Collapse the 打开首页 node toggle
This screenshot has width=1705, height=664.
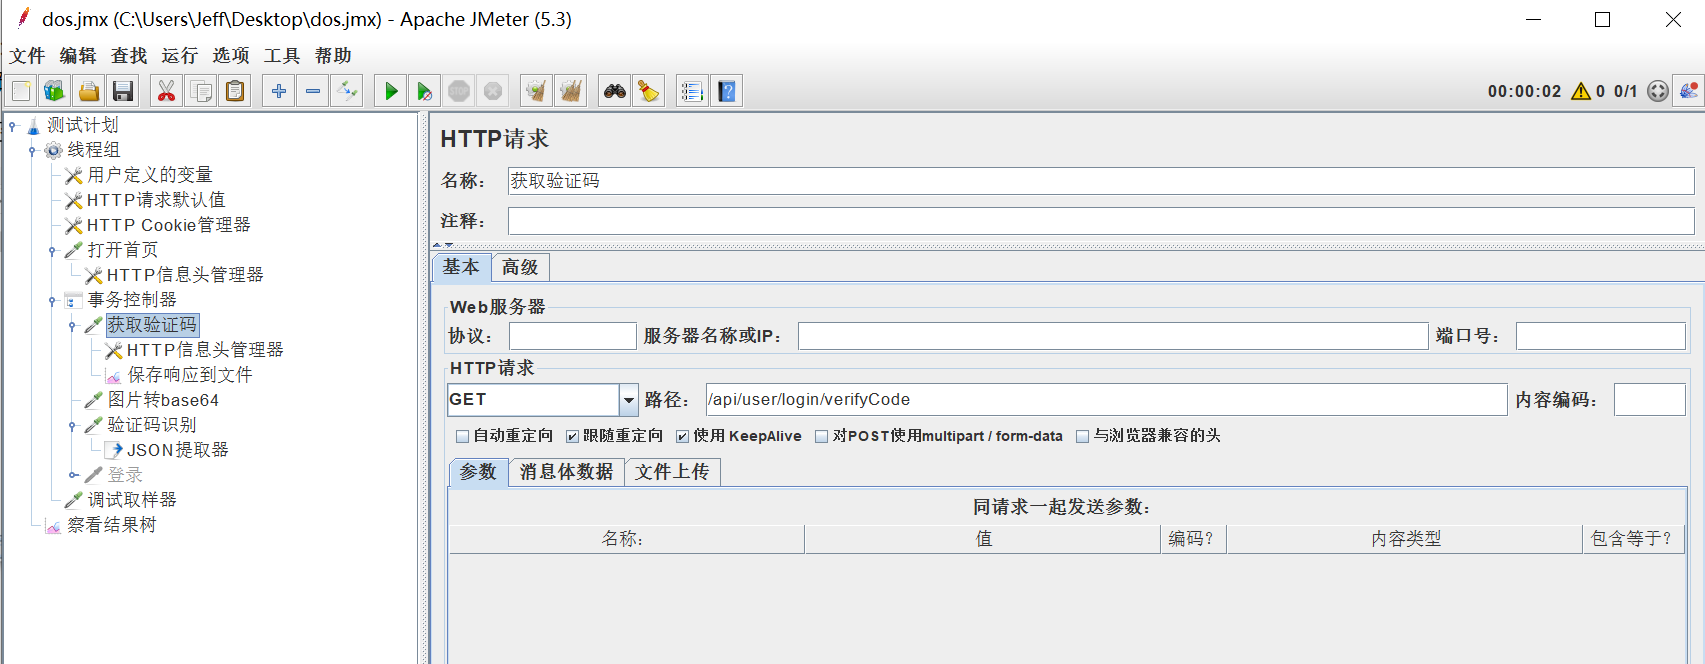click(x=52, y=250)
